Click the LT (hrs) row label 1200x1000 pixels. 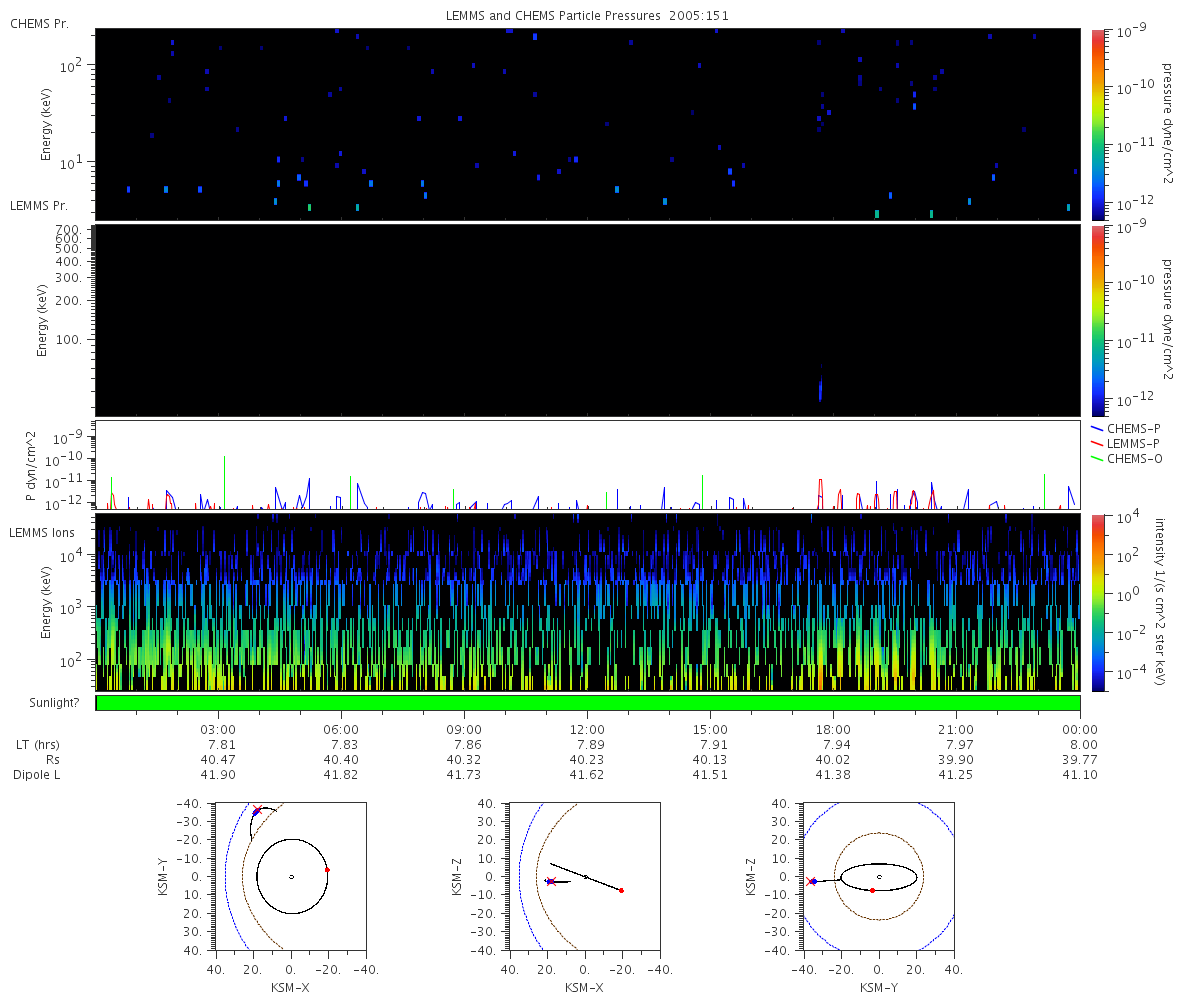coord(35,745)
